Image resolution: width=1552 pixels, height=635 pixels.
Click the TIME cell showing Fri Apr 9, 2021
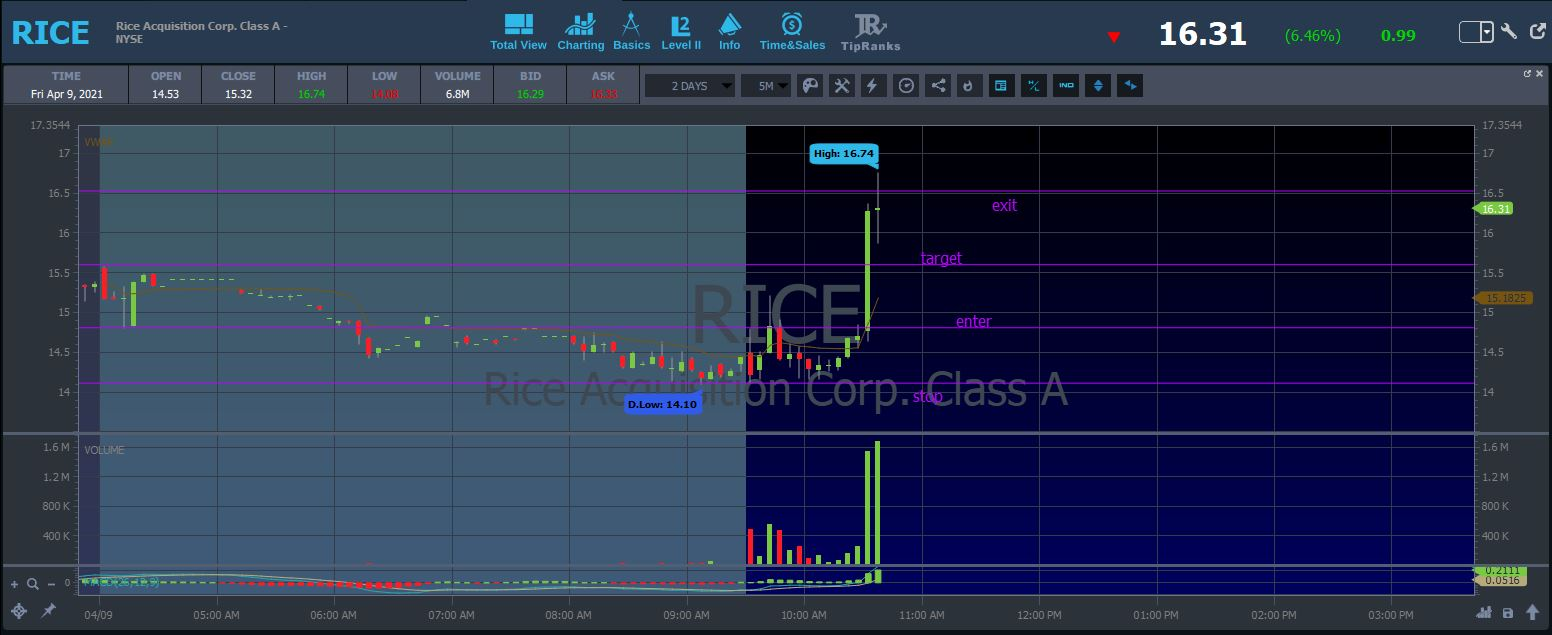click(x=66, y=84)
